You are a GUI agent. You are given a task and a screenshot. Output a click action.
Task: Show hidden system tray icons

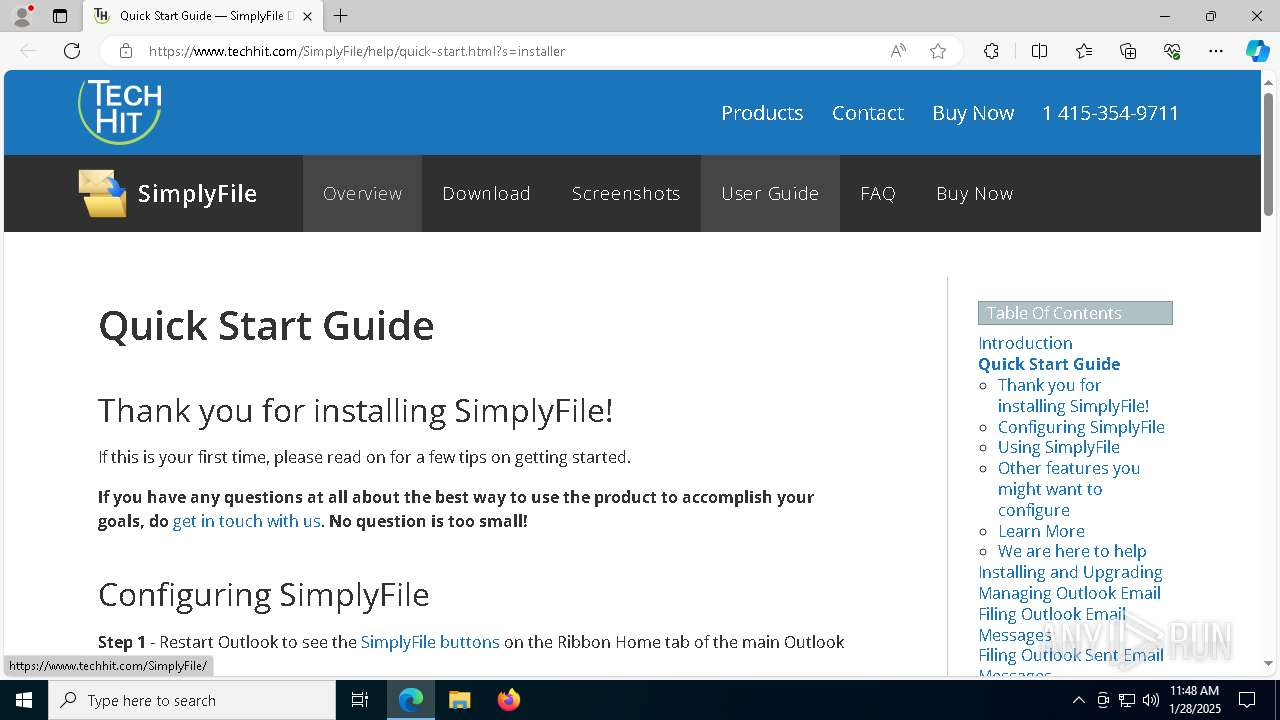pyautogui.click(x=1078, y=700)
